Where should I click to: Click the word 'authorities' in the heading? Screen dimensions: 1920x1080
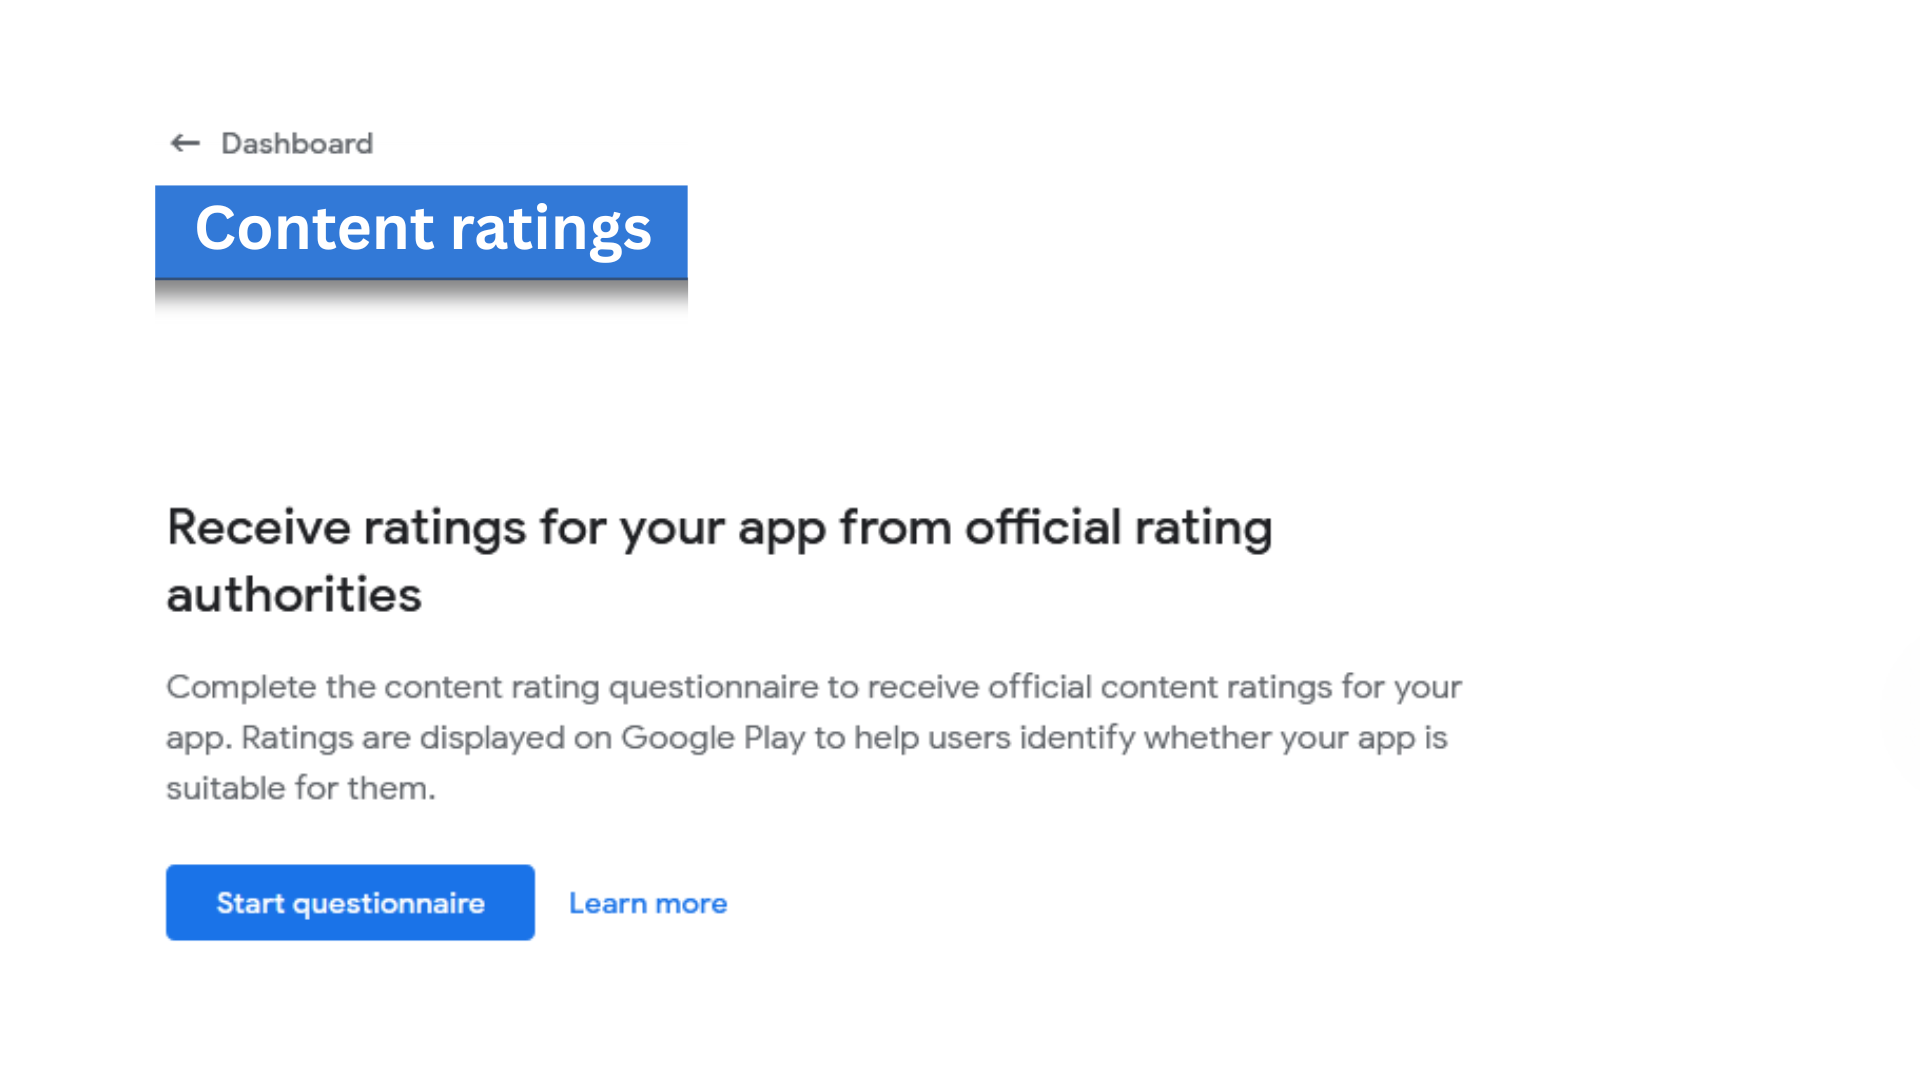[294, 595]
